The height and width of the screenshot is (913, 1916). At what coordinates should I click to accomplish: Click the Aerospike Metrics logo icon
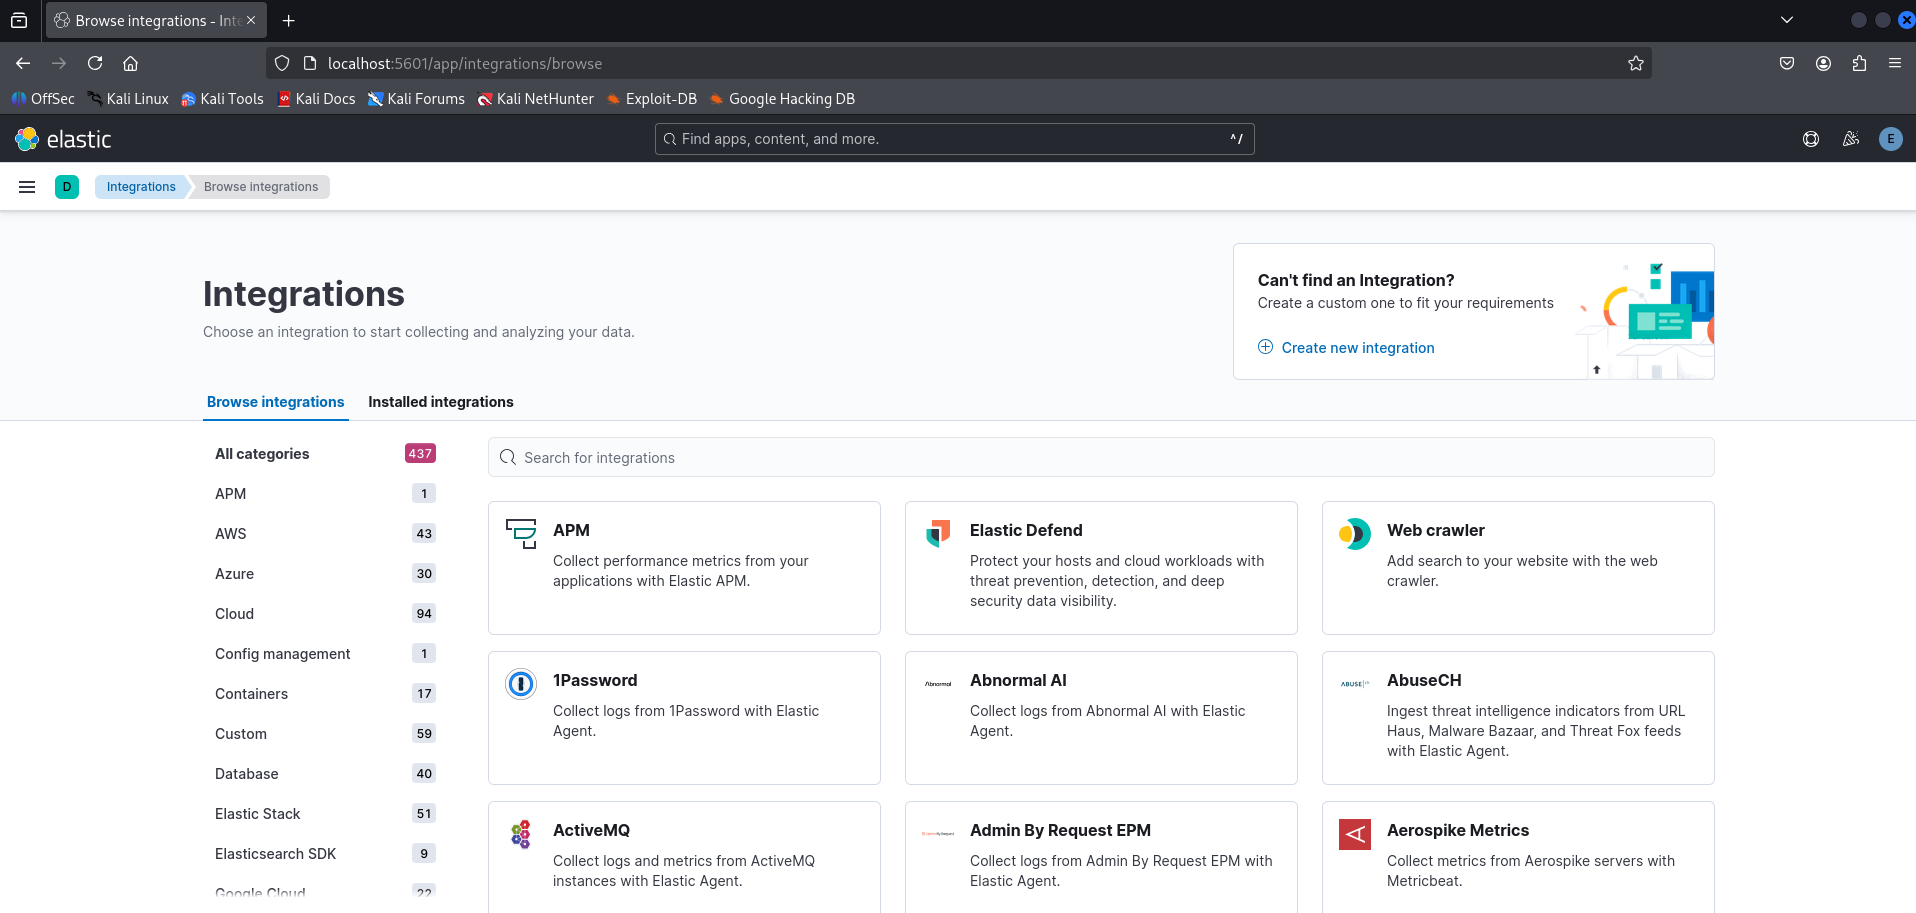[1355, 833]
